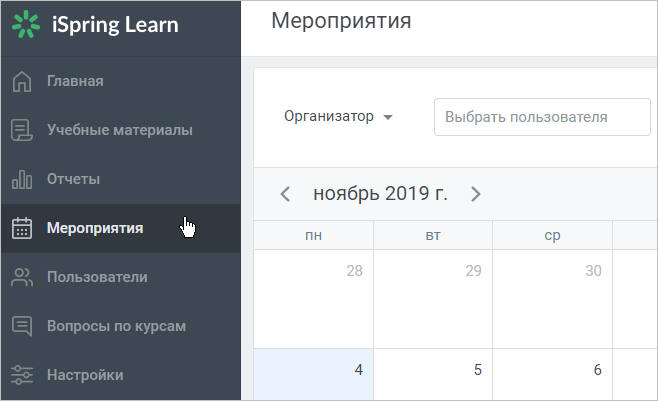Screen dimensions: 658x401
Task: Expand the Организатор dropdown
Action: pos(338,117)
